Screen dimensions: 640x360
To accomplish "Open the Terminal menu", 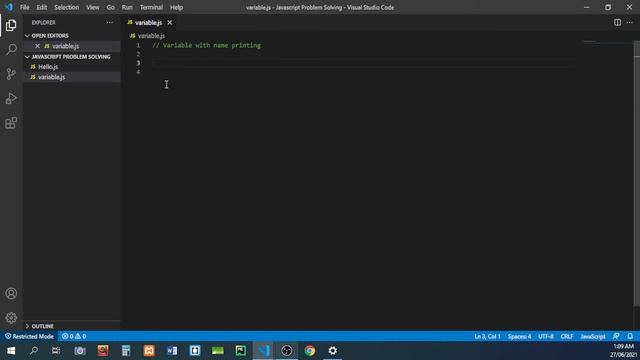I will click(151, 7).
